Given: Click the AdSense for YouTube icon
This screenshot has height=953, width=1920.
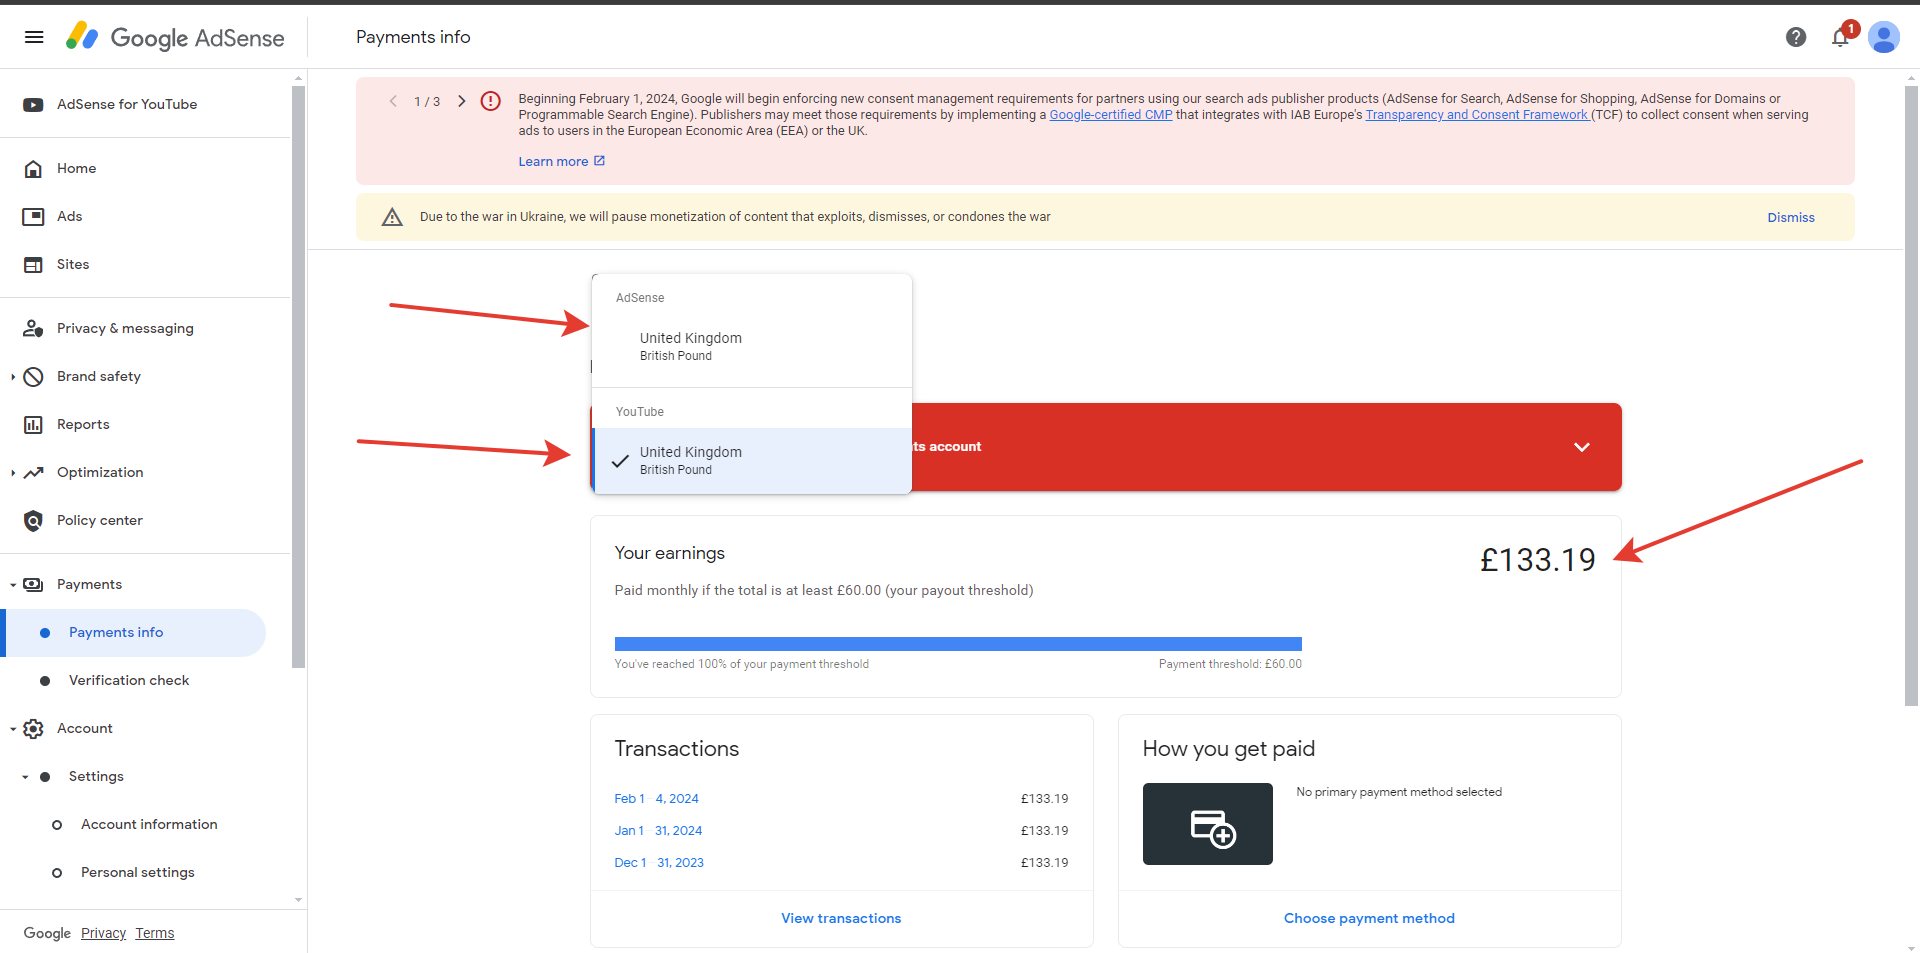Looking at the screenshot, I should click(x=33, y=105).
